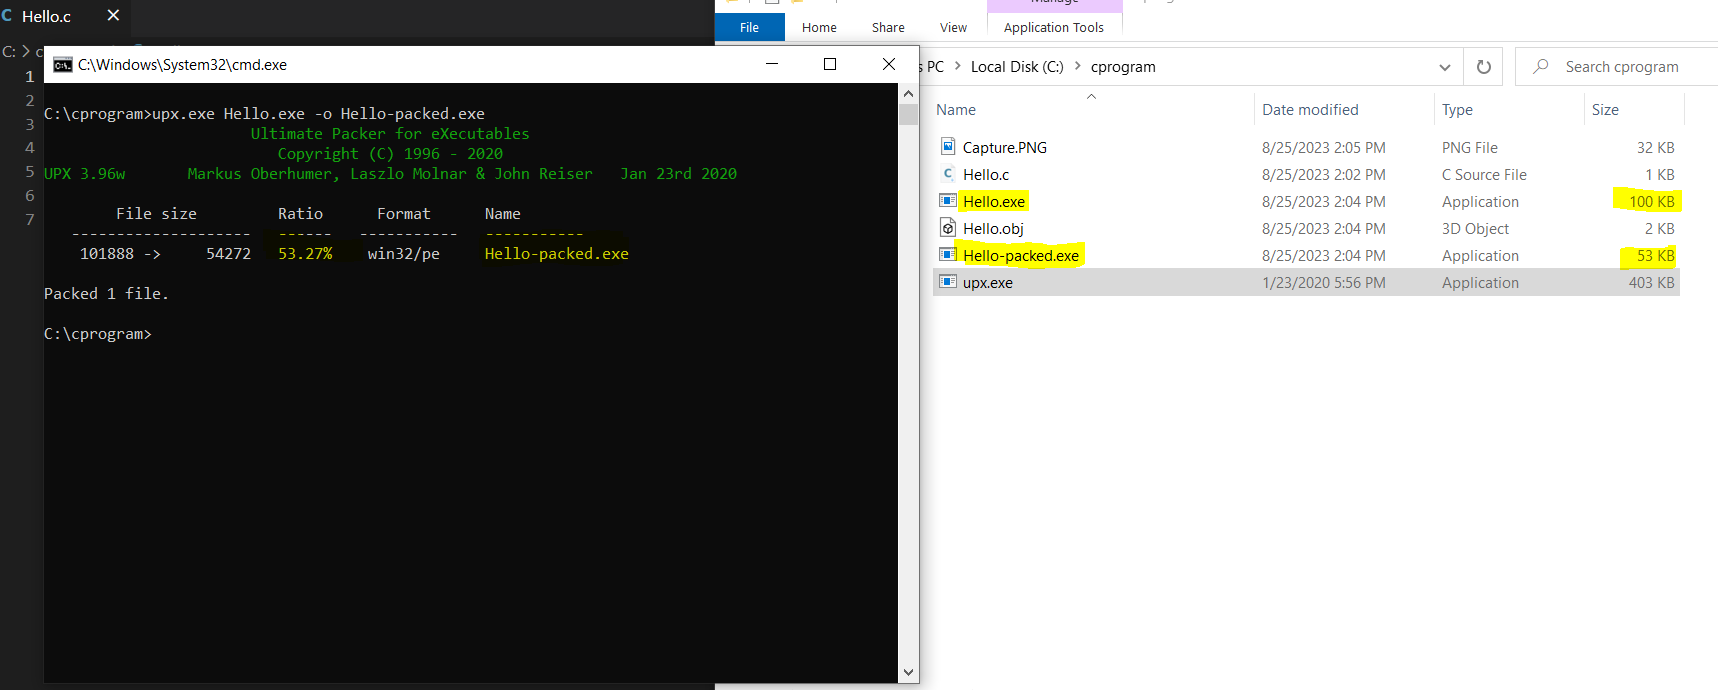Screen dimensions: 1718x690
Task: Click the refresh button beside the address bar
Action: (1483, 67)
